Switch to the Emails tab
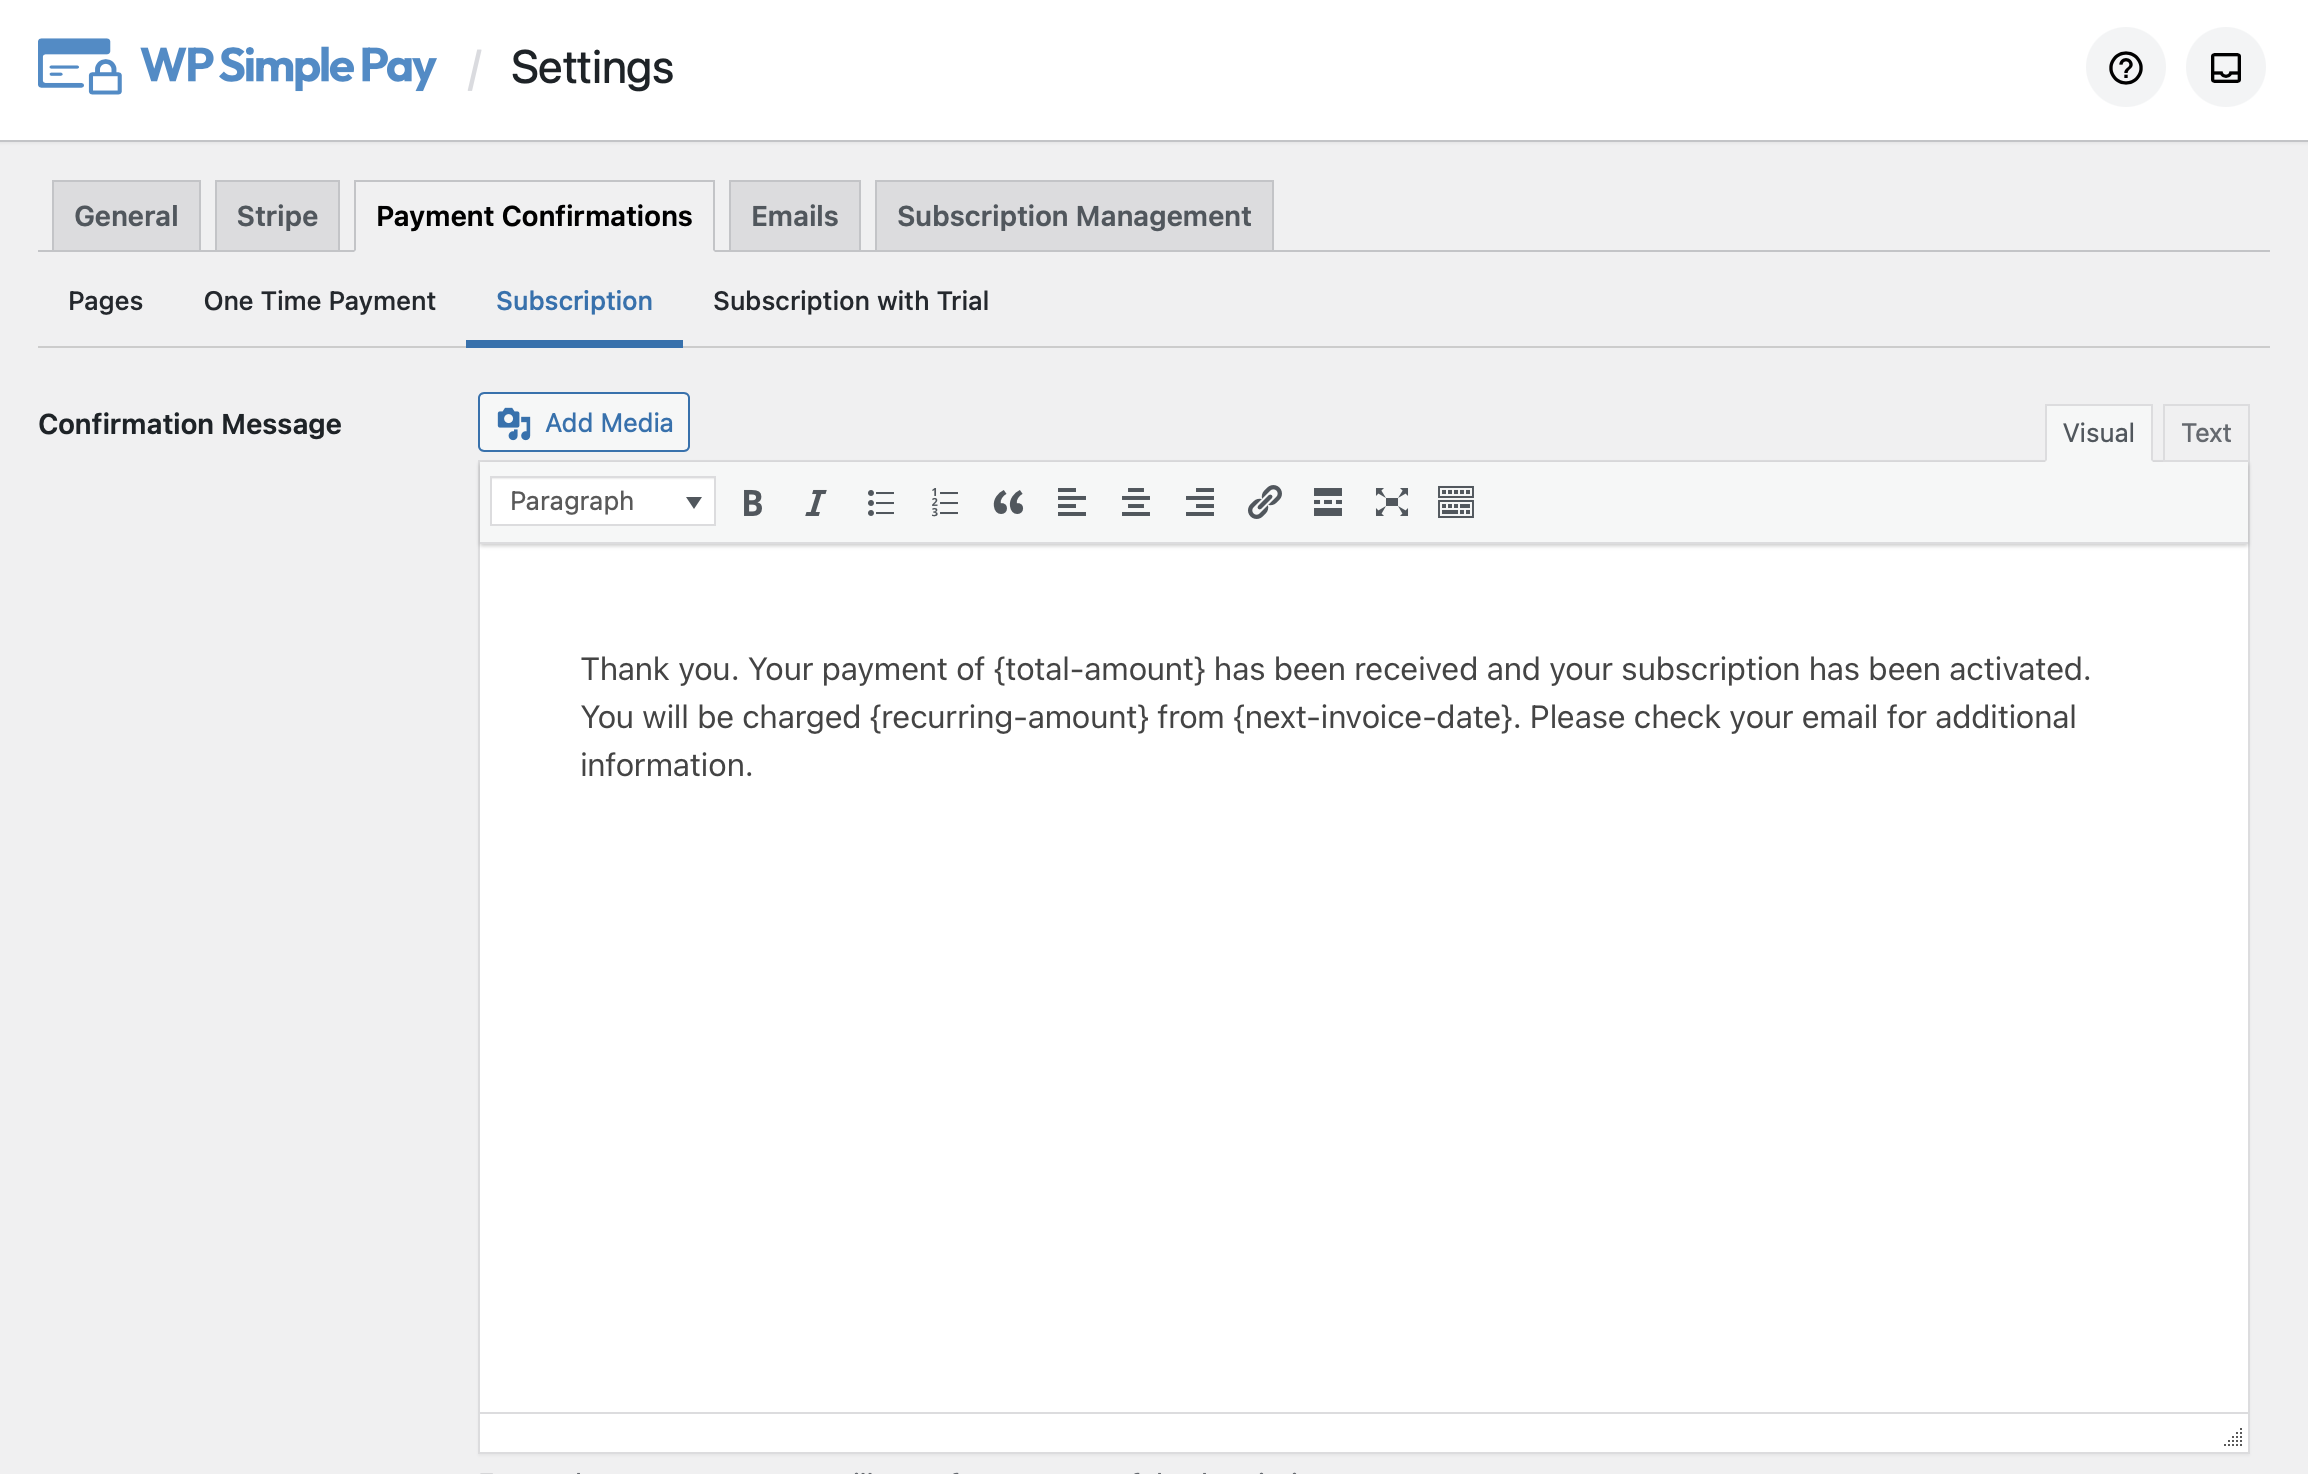Viewport: 2308px width, 1474px height. [x=794, y=216]
